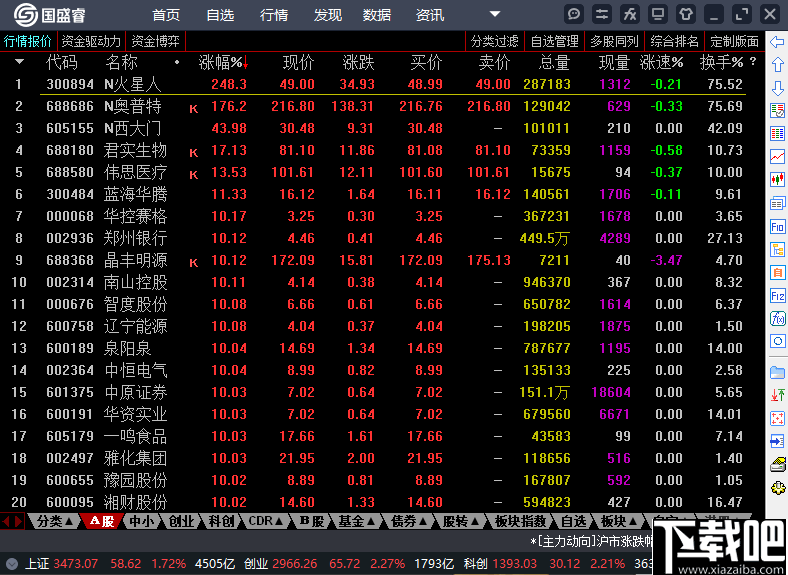Click the blue arrow-to-list import icon
788x575 pixels.
777,441
